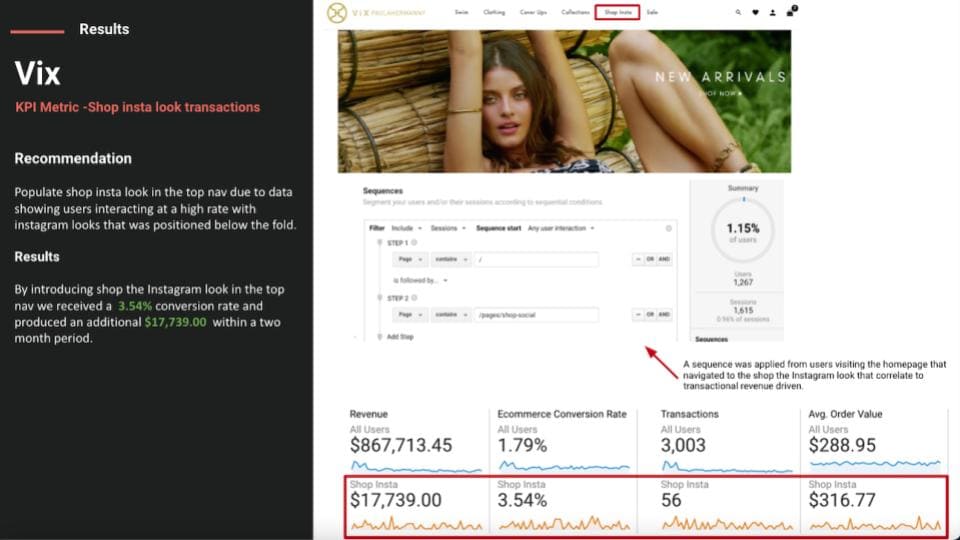Click the help icon beside STEP 1
This screenshot has height=540, width=960.
tap(414, 243)
